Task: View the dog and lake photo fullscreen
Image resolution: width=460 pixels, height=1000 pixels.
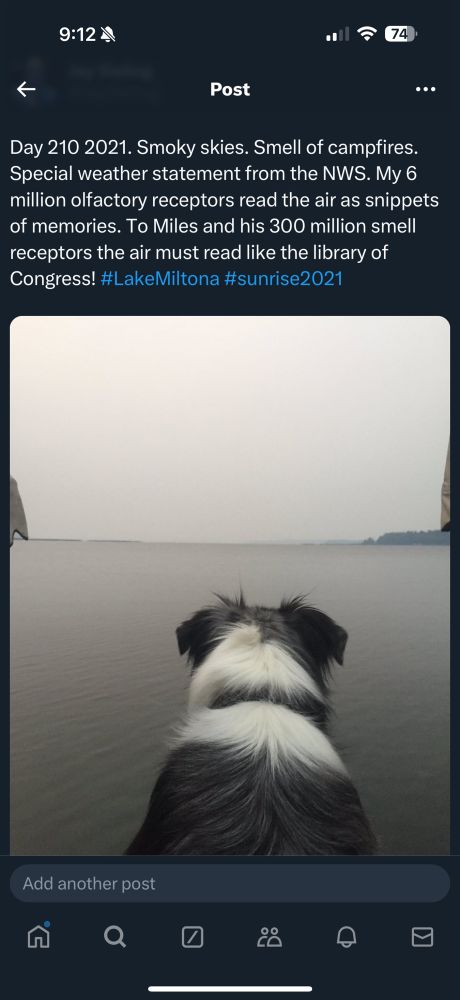Action: pyautogui.click(x=230, y=585)
